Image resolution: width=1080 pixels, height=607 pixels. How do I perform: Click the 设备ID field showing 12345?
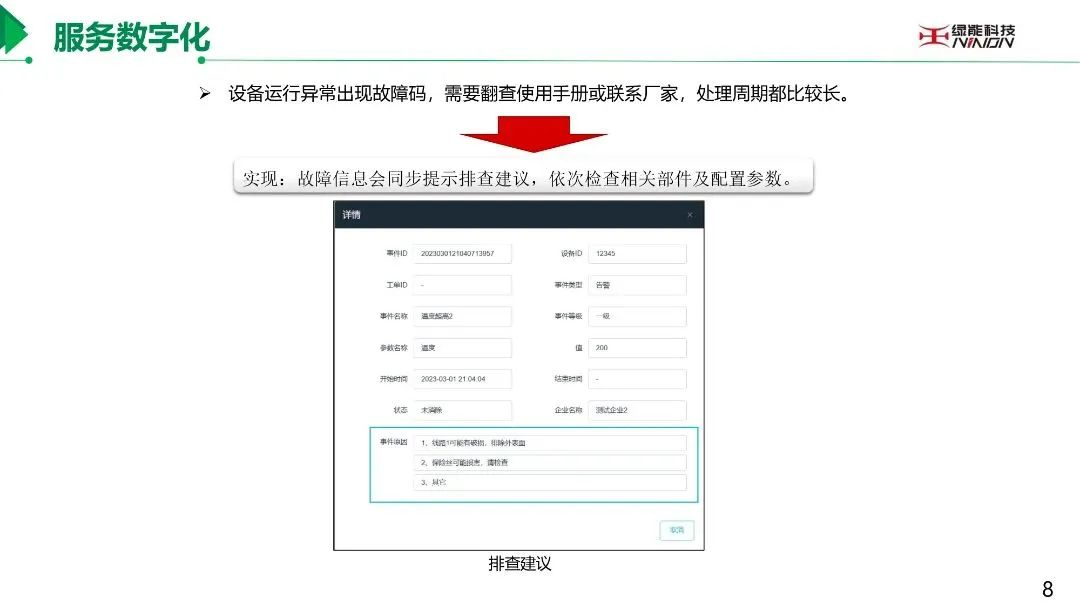(637, 254)
